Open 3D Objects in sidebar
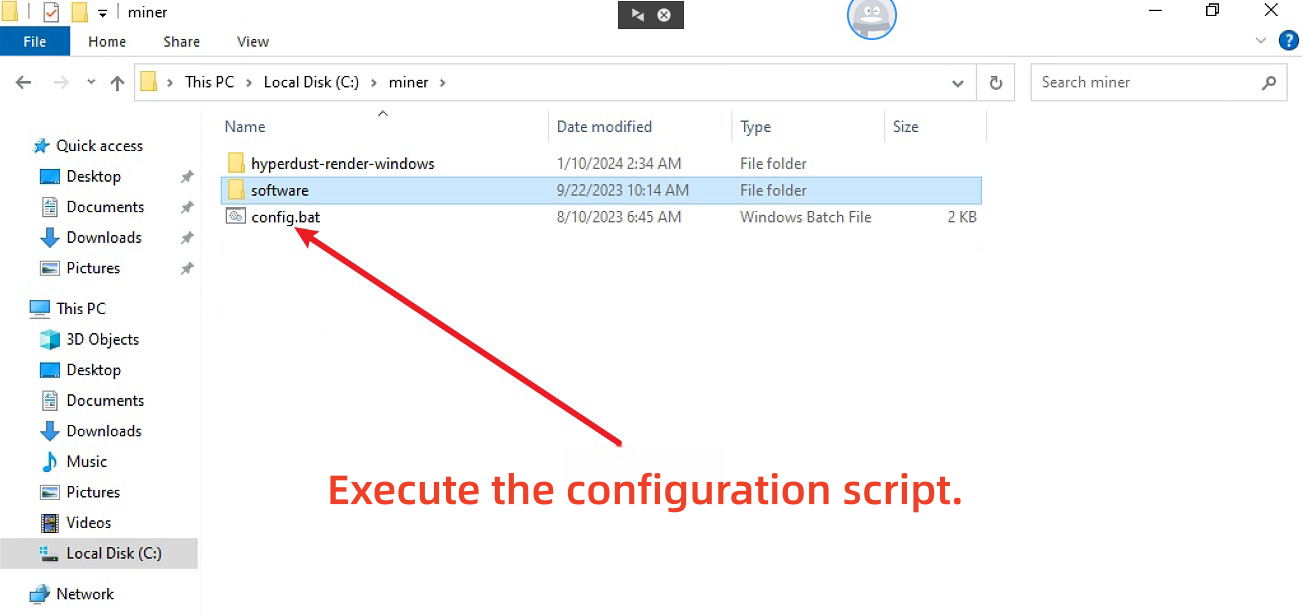The image size is (1303, 615). [102, 339]
